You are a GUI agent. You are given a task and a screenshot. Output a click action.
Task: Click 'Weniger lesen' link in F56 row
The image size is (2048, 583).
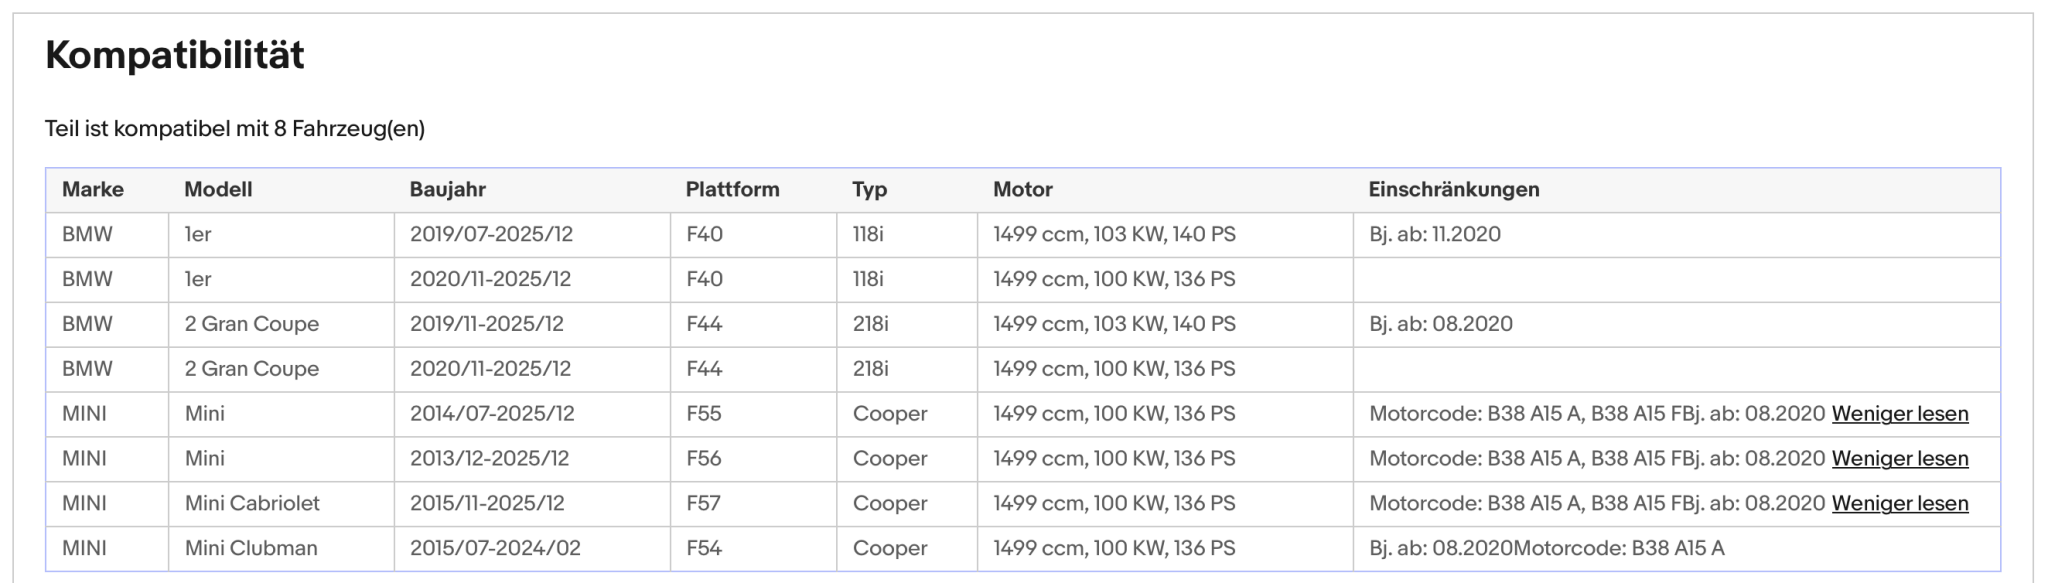pyautogui.click(x=1900, y=459)
